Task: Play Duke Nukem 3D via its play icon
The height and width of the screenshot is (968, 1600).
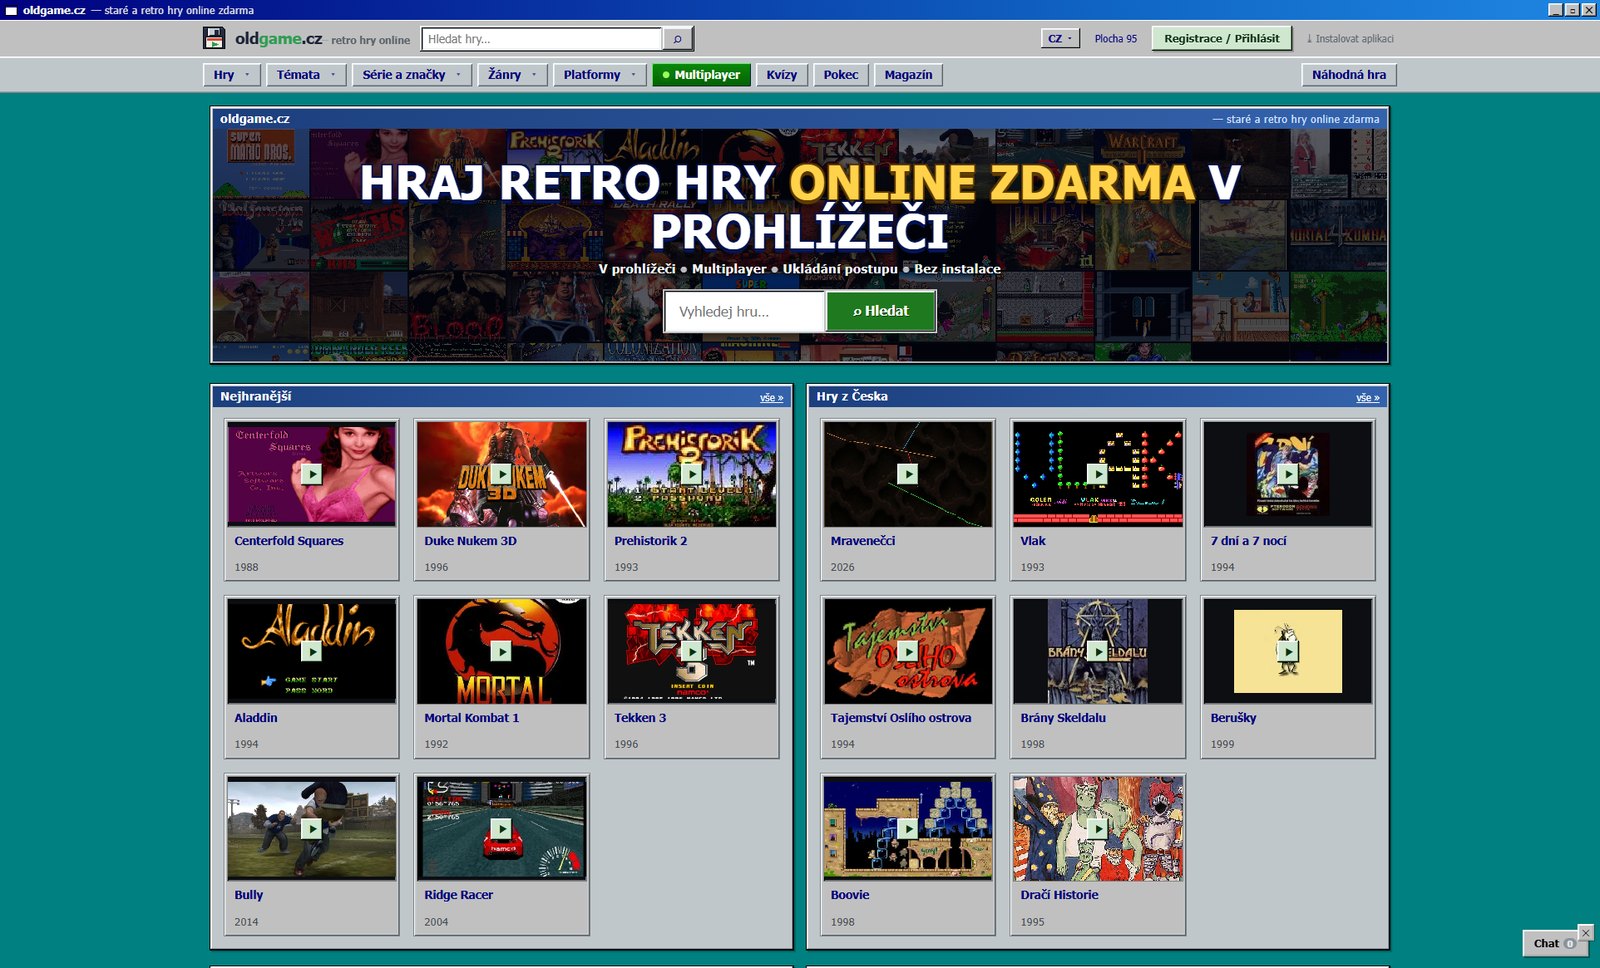Action: (501, 474)
